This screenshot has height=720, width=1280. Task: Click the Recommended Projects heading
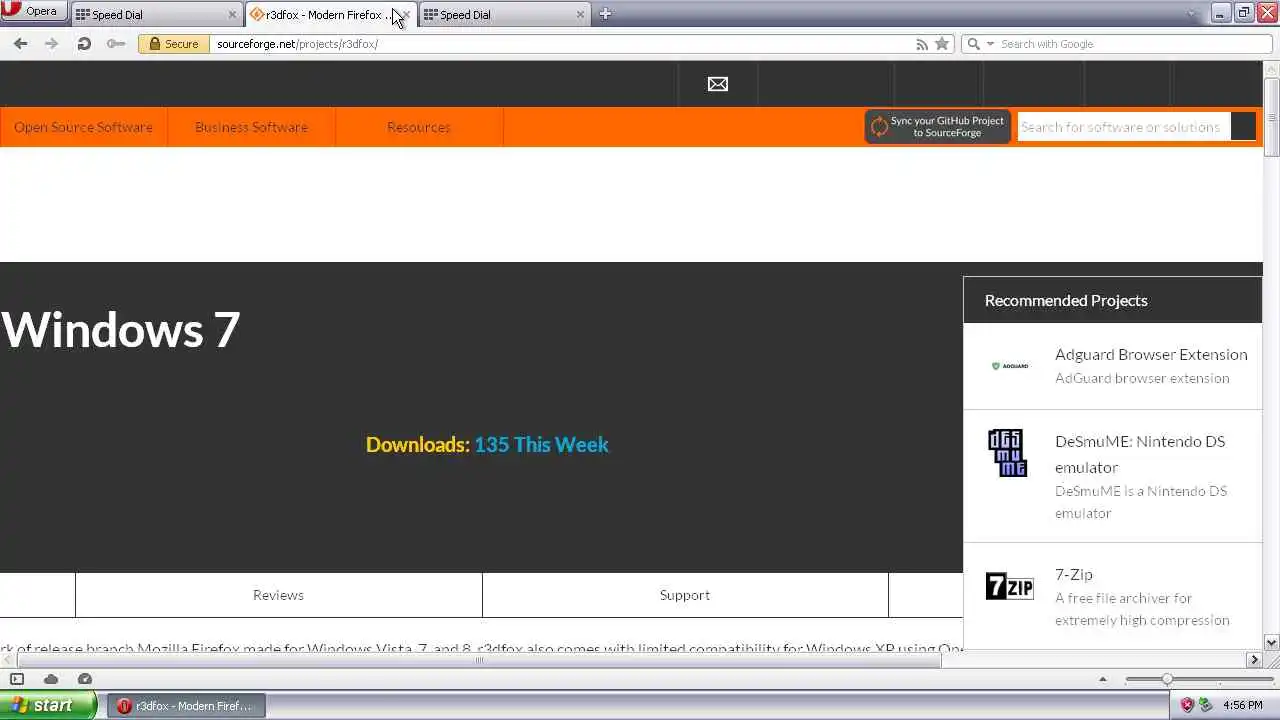(1066, 300)
